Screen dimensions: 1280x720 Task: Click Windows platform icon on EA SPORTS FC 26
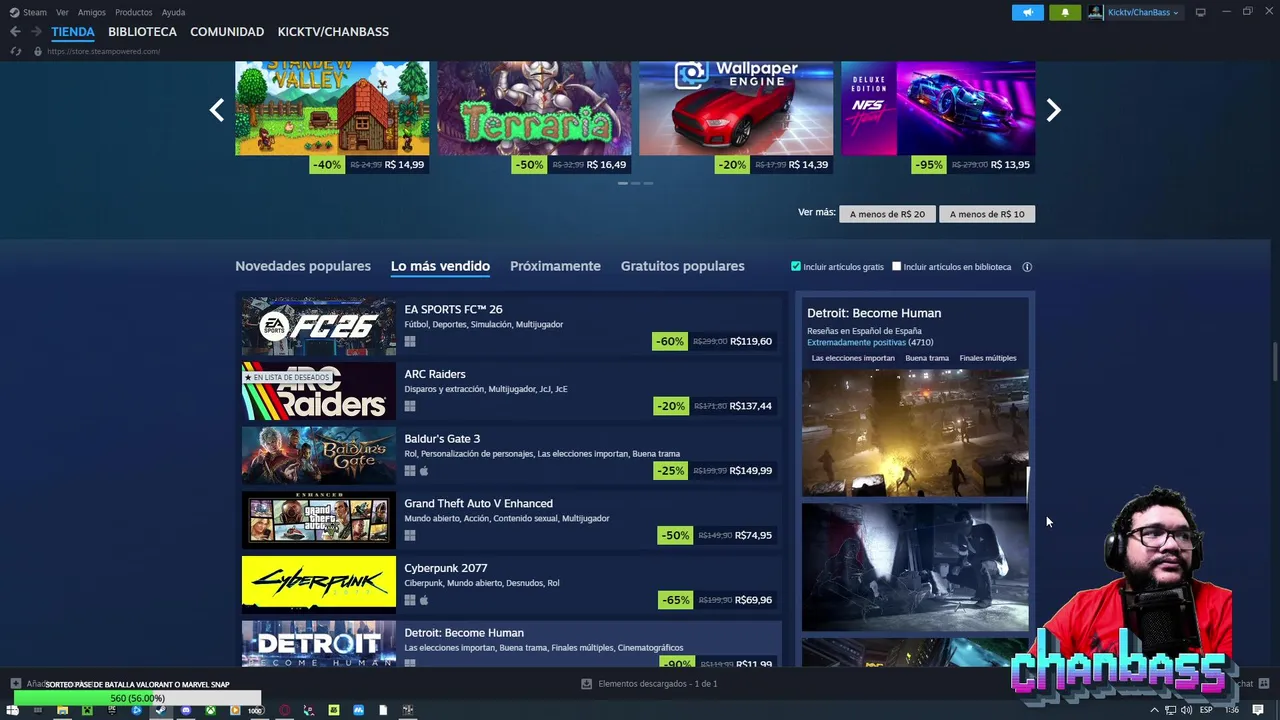[410, 341]
